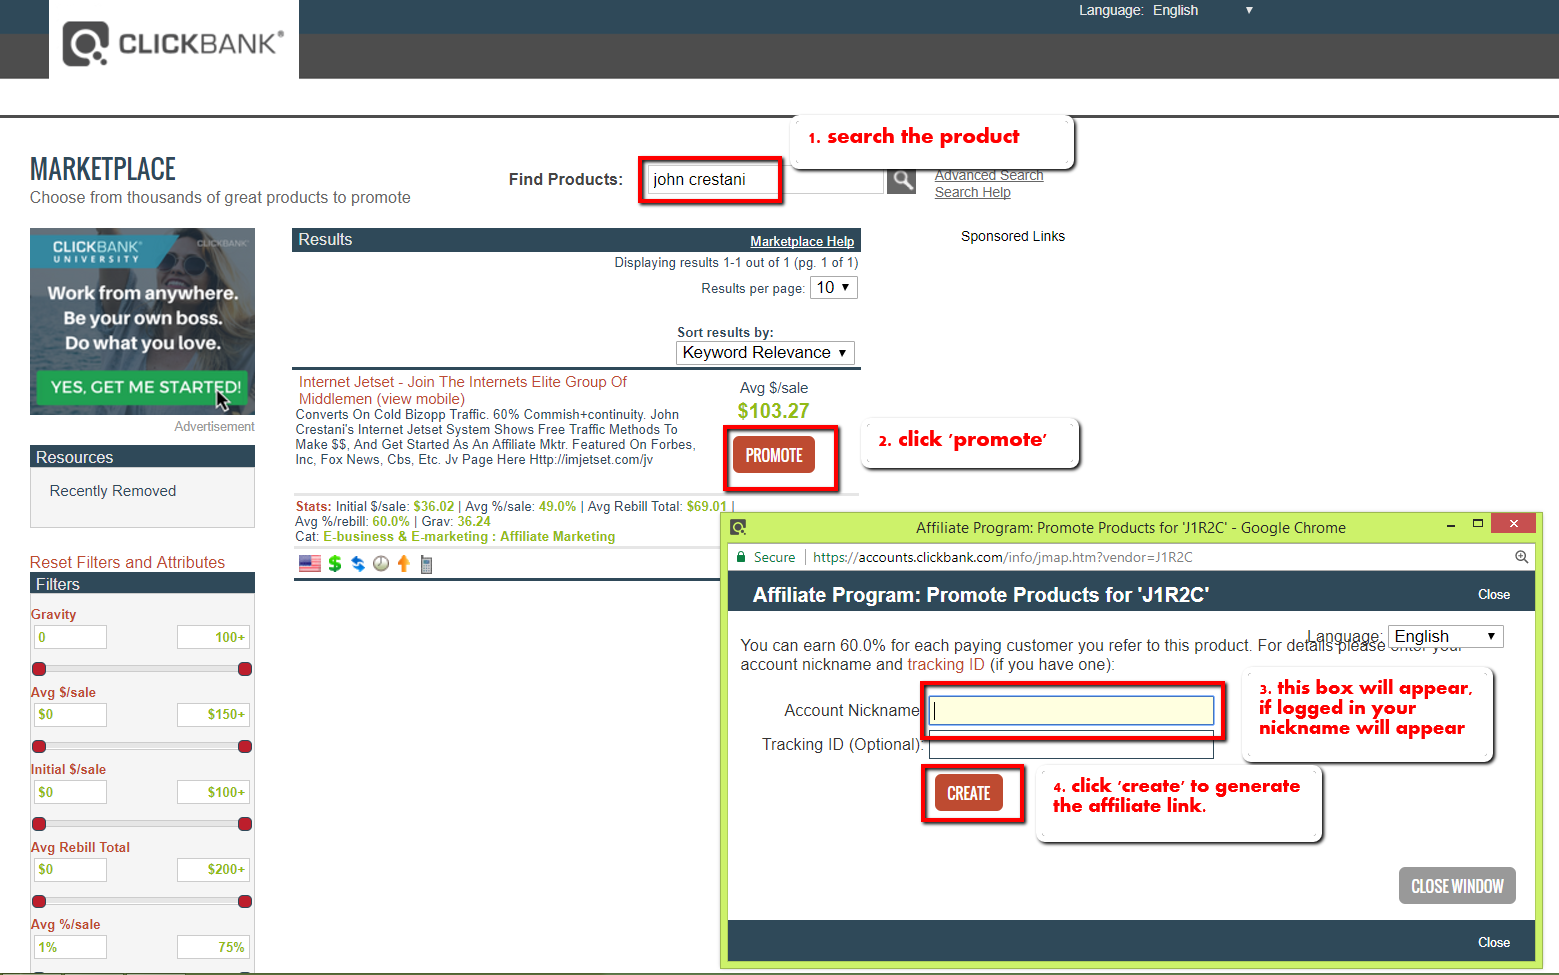Click the Initial $/sale maximum $100+ field
The image size is (1559, 975).
coord(214,792)
